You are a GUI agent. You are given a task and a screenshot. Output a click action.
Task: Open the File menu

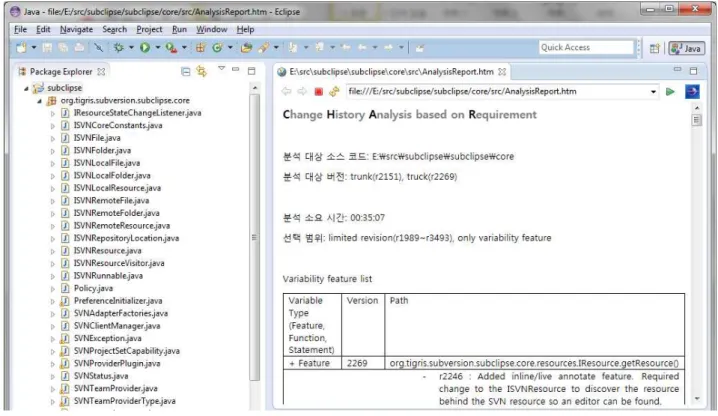pos(21,29)
